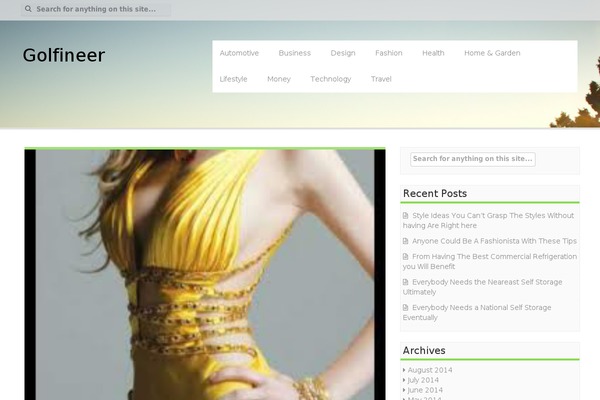The width and height of the screenshot is (600, 400).
Task: Open the August 2014 archive
Action: tap(430, 370)
